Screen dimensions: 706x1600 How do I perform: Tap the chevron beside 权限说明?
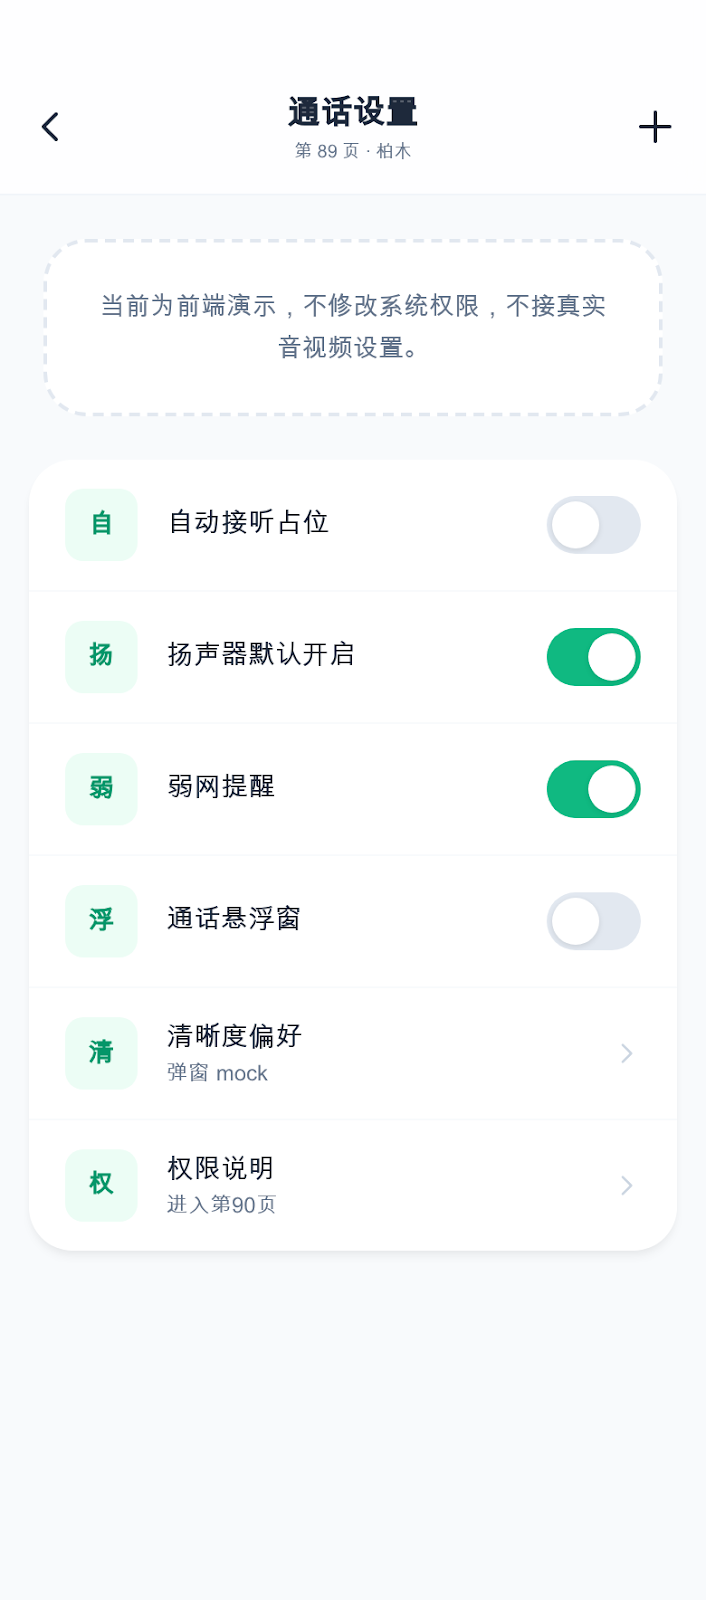pyautogui.click(x=627, y=1185)
